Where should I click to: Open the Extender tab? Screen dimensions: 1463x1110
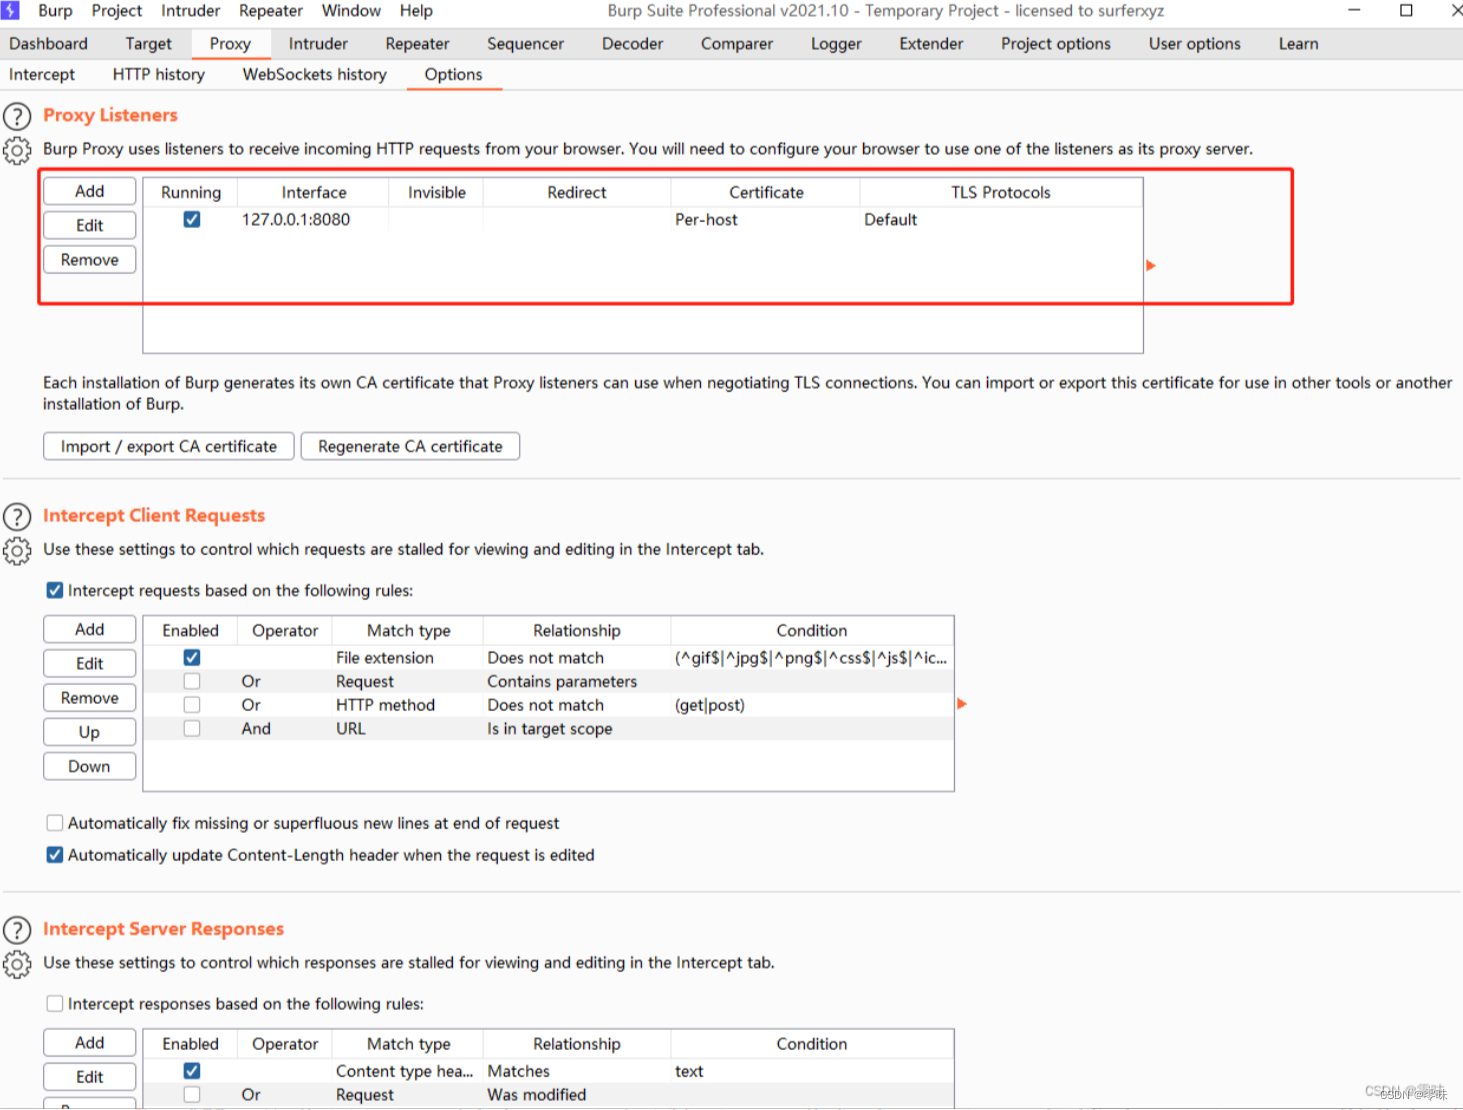tap(931, 44)
